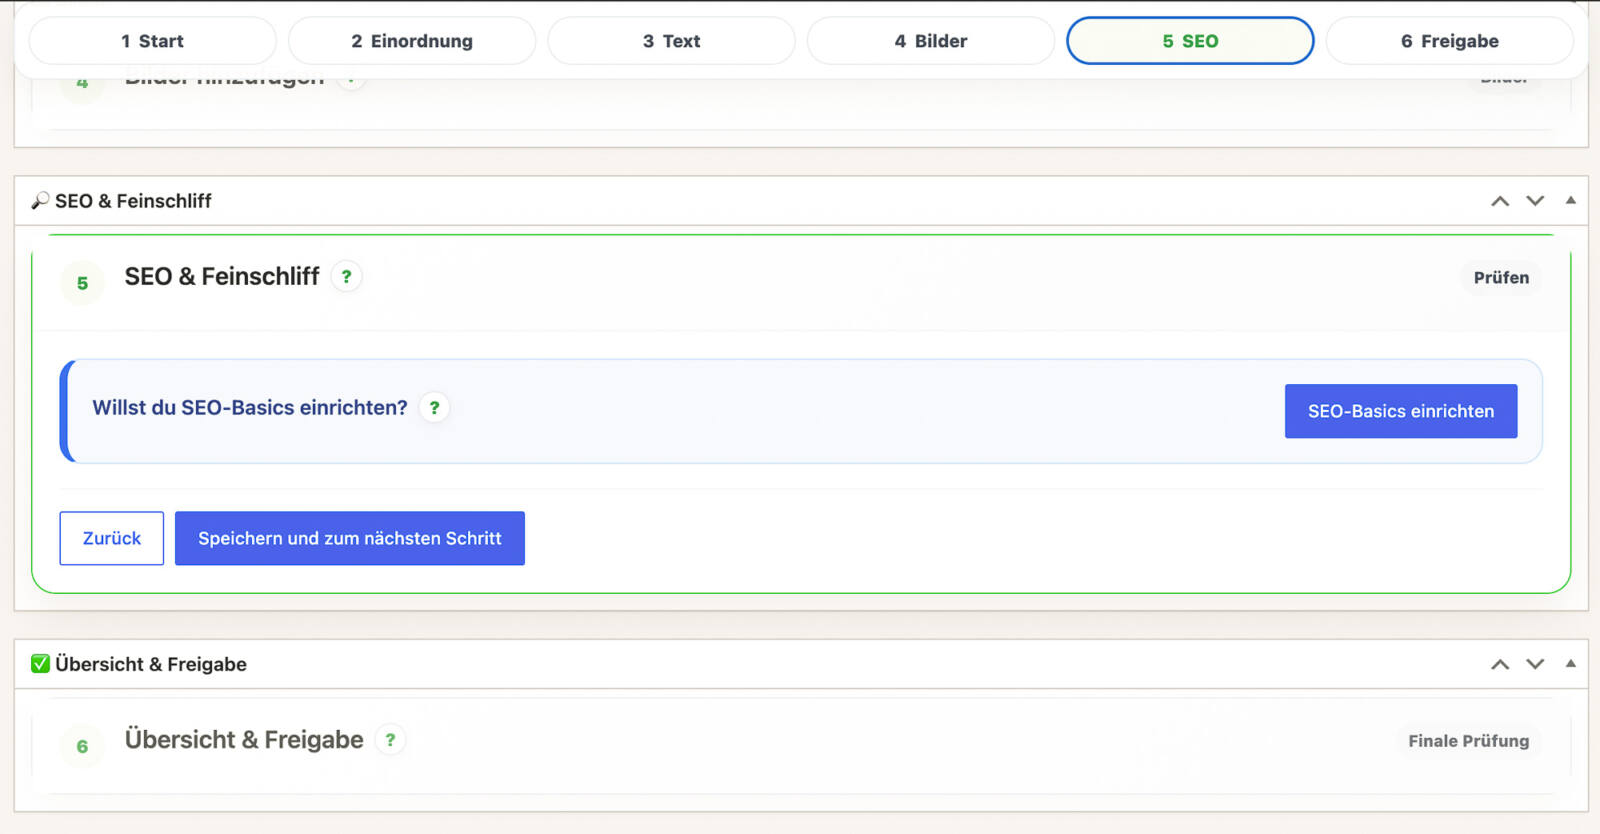Click the SEO & Feinschliff panel title text

point(133,201)
